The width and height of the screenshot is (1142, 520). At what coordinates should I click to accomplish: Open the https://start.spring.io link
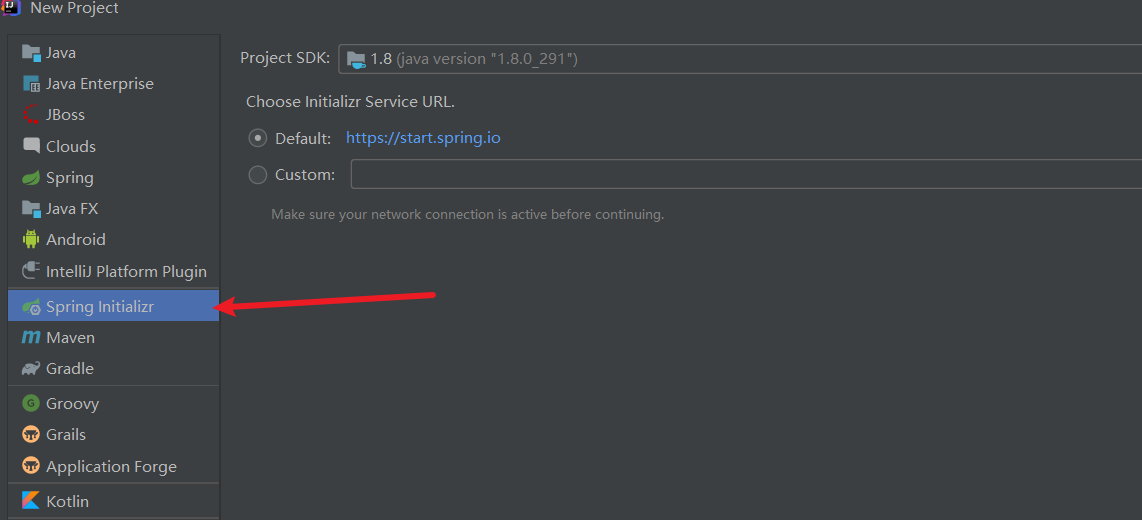tap(423, 138)
